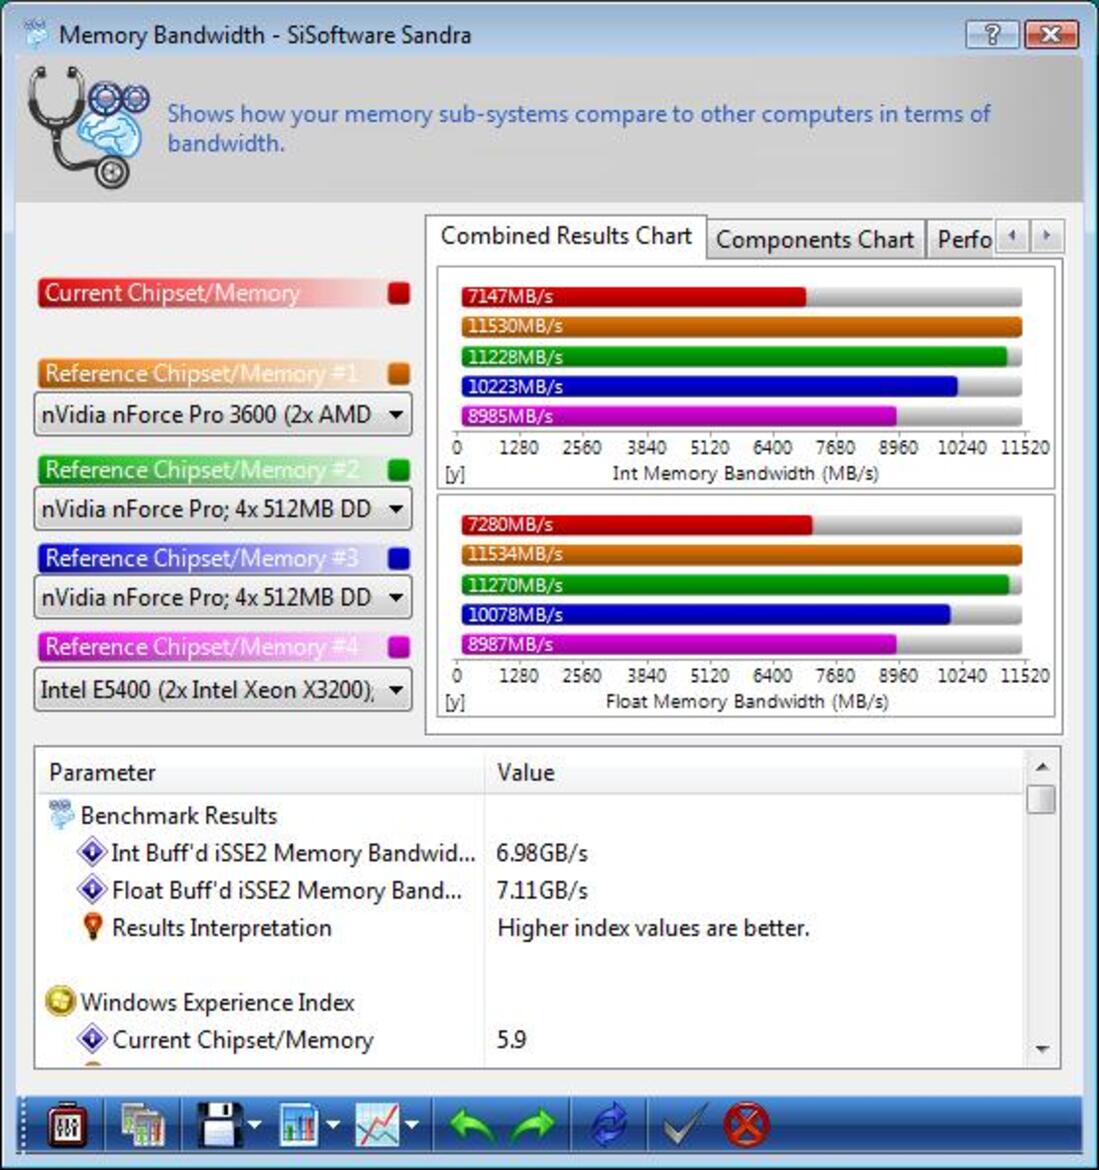Click the 7.11GB/s value
The width and height of the screenshot is (1099, 1170).
coord(542,889)
